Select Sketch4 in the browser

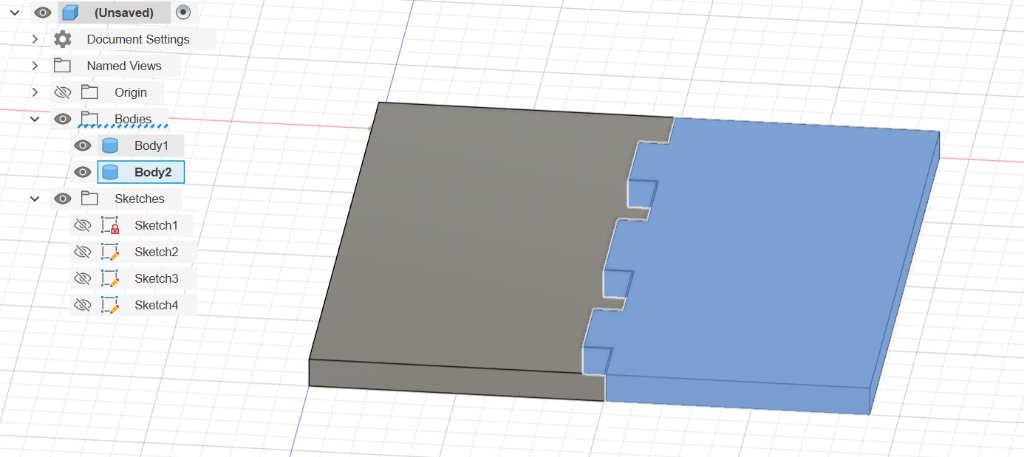[156, 305]
